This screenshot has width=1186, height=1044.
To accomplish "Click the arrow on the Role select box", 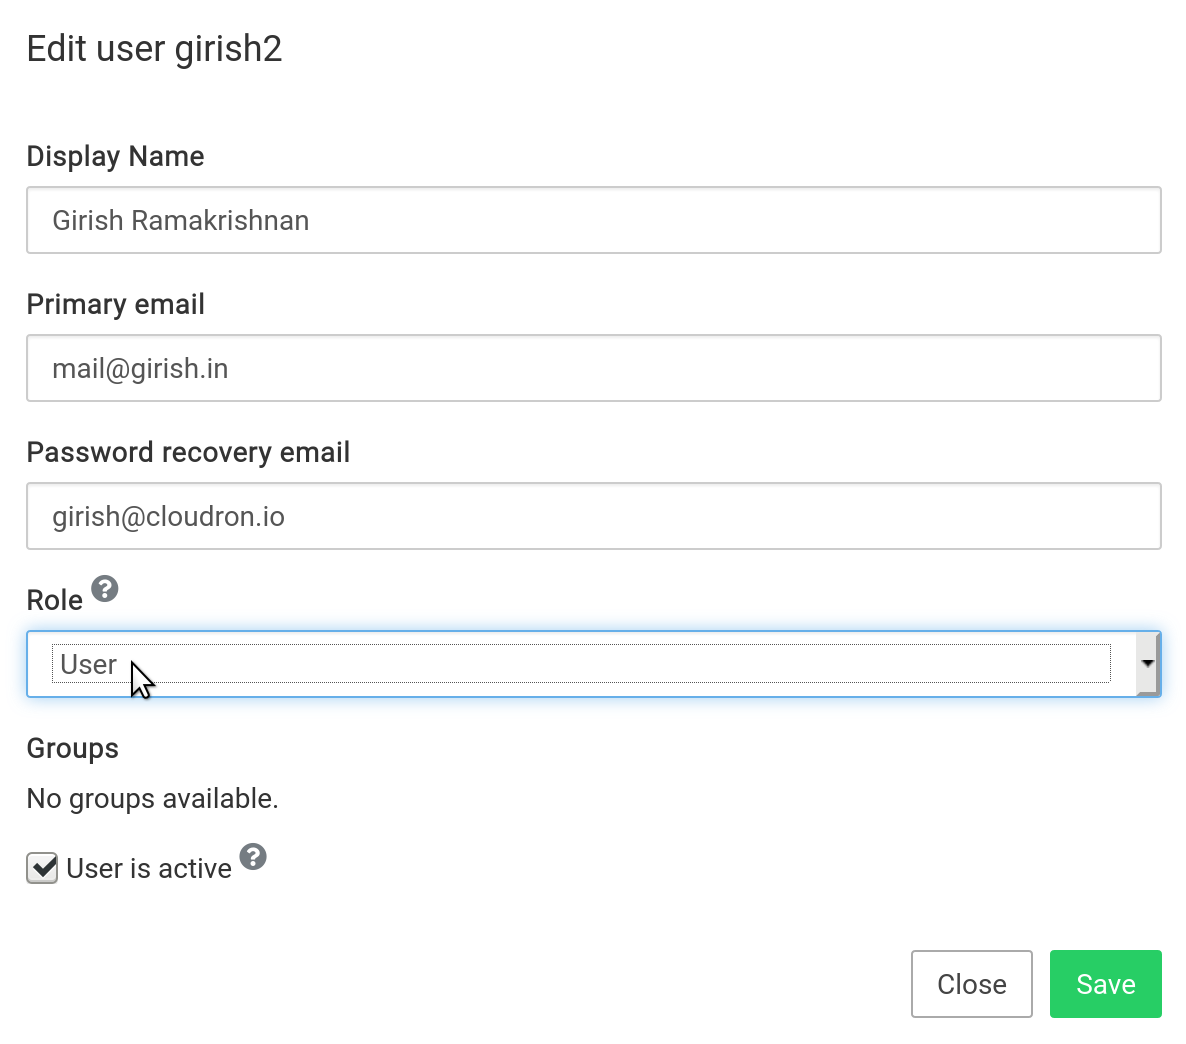I will [1147, 664].
